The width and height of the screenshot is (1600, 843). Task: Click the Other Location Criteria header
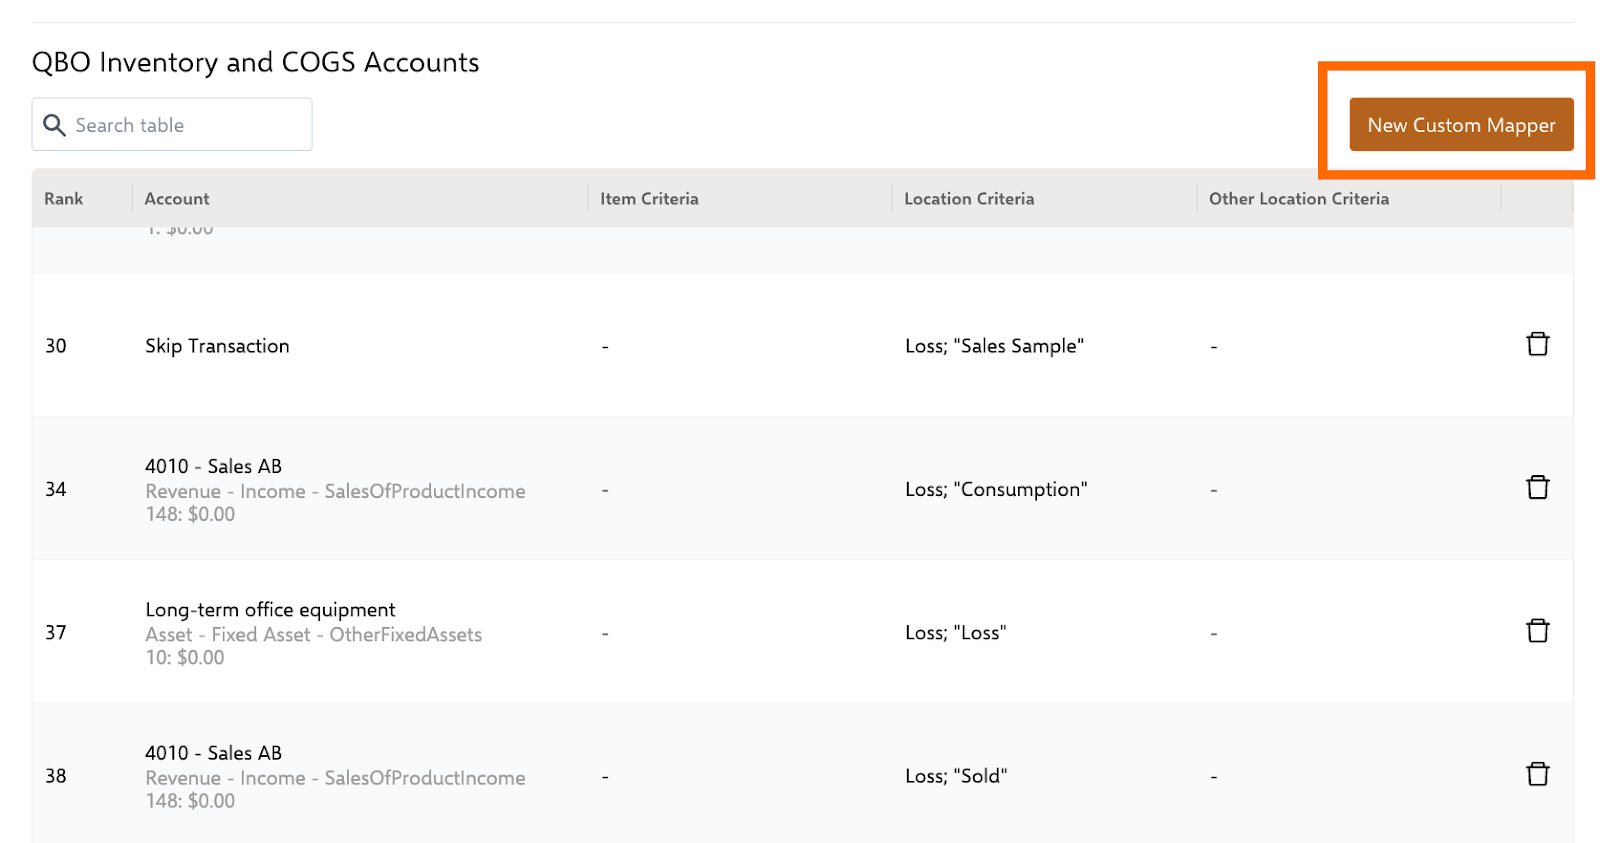coord(1298,199)
